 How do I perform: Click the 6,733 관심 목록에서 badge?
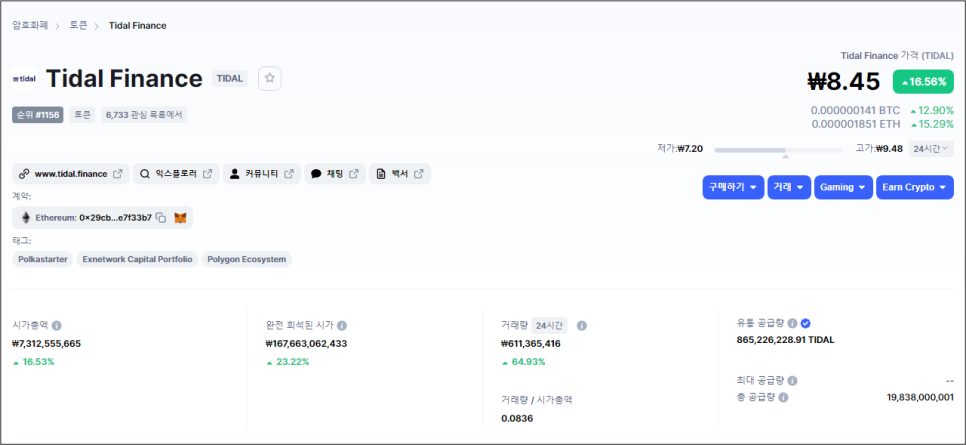pos(144,115)
